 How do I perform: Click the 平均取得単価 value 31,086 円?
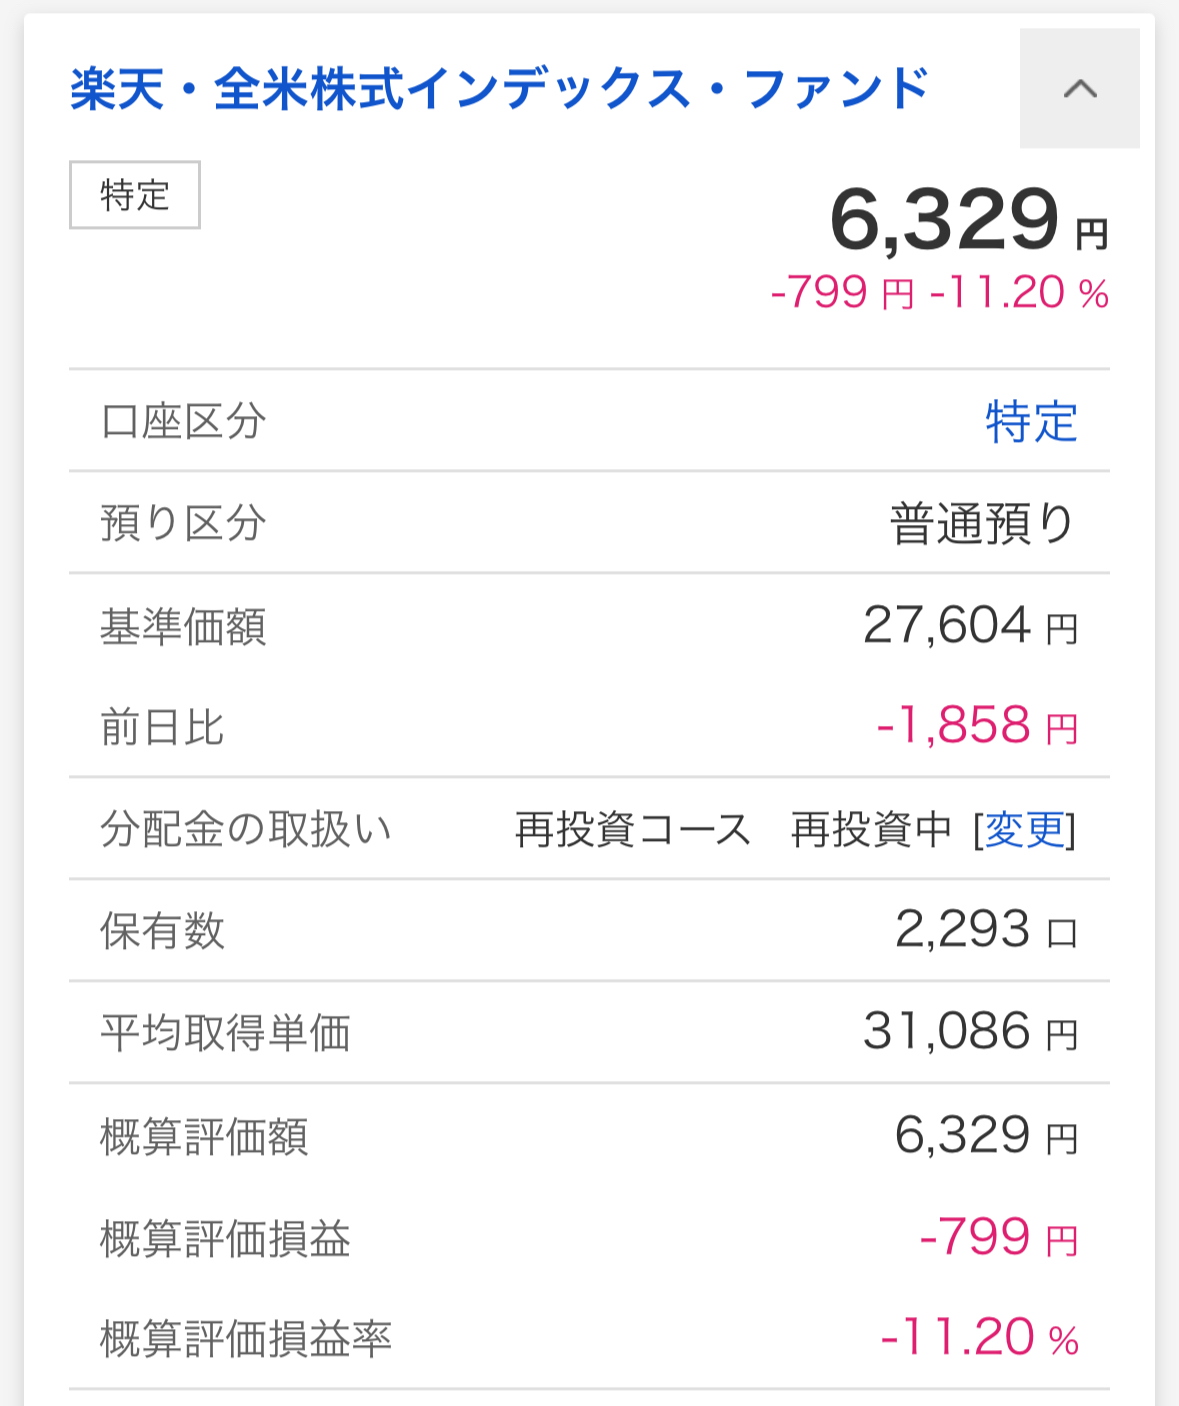[x=970, y=1032]
